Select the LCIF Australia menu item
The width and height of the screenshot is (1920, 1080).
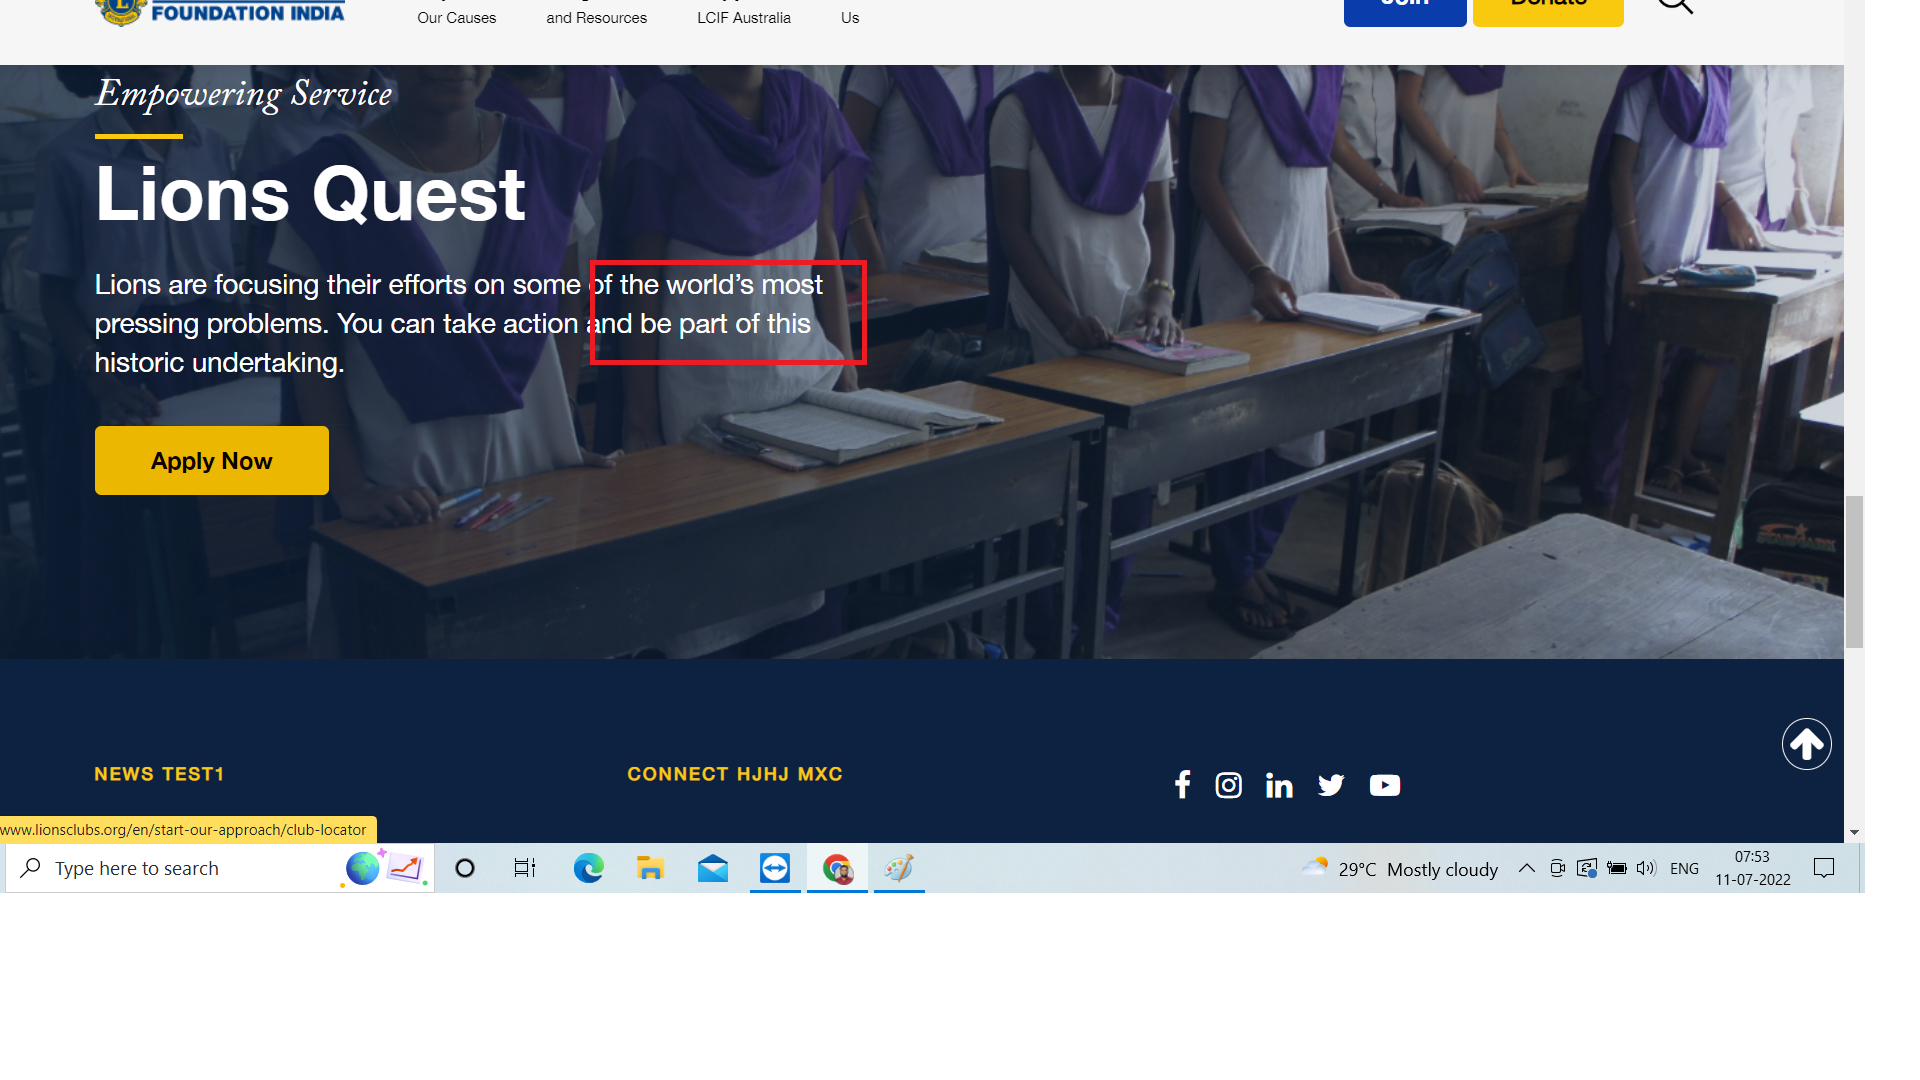pos(743,17)
